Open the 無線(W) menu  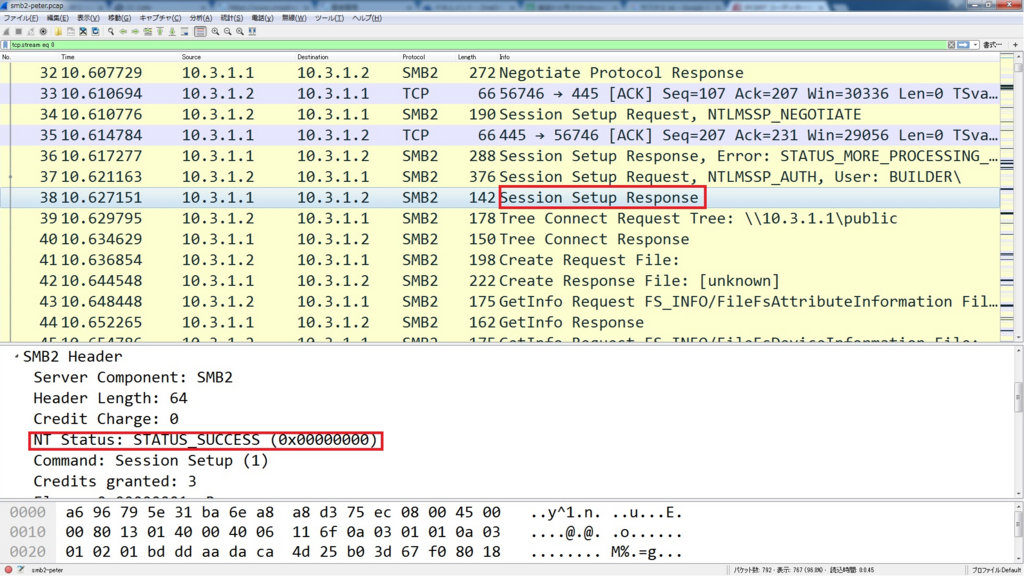pos(294,18)
